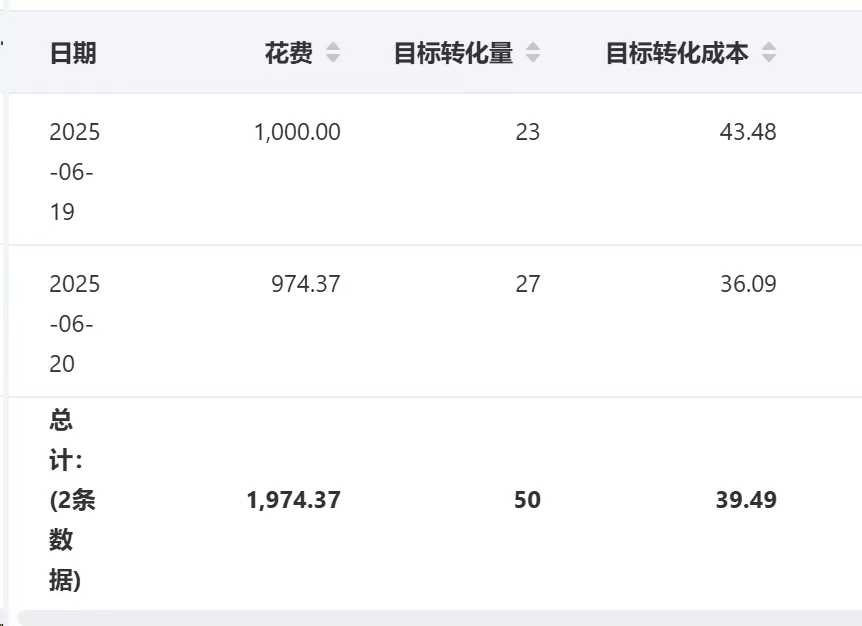This screenshot has width=862, height=626.
Task: Select the 2025-06-20 date cell
Action: pyautogui.click(x=75, y=324)
